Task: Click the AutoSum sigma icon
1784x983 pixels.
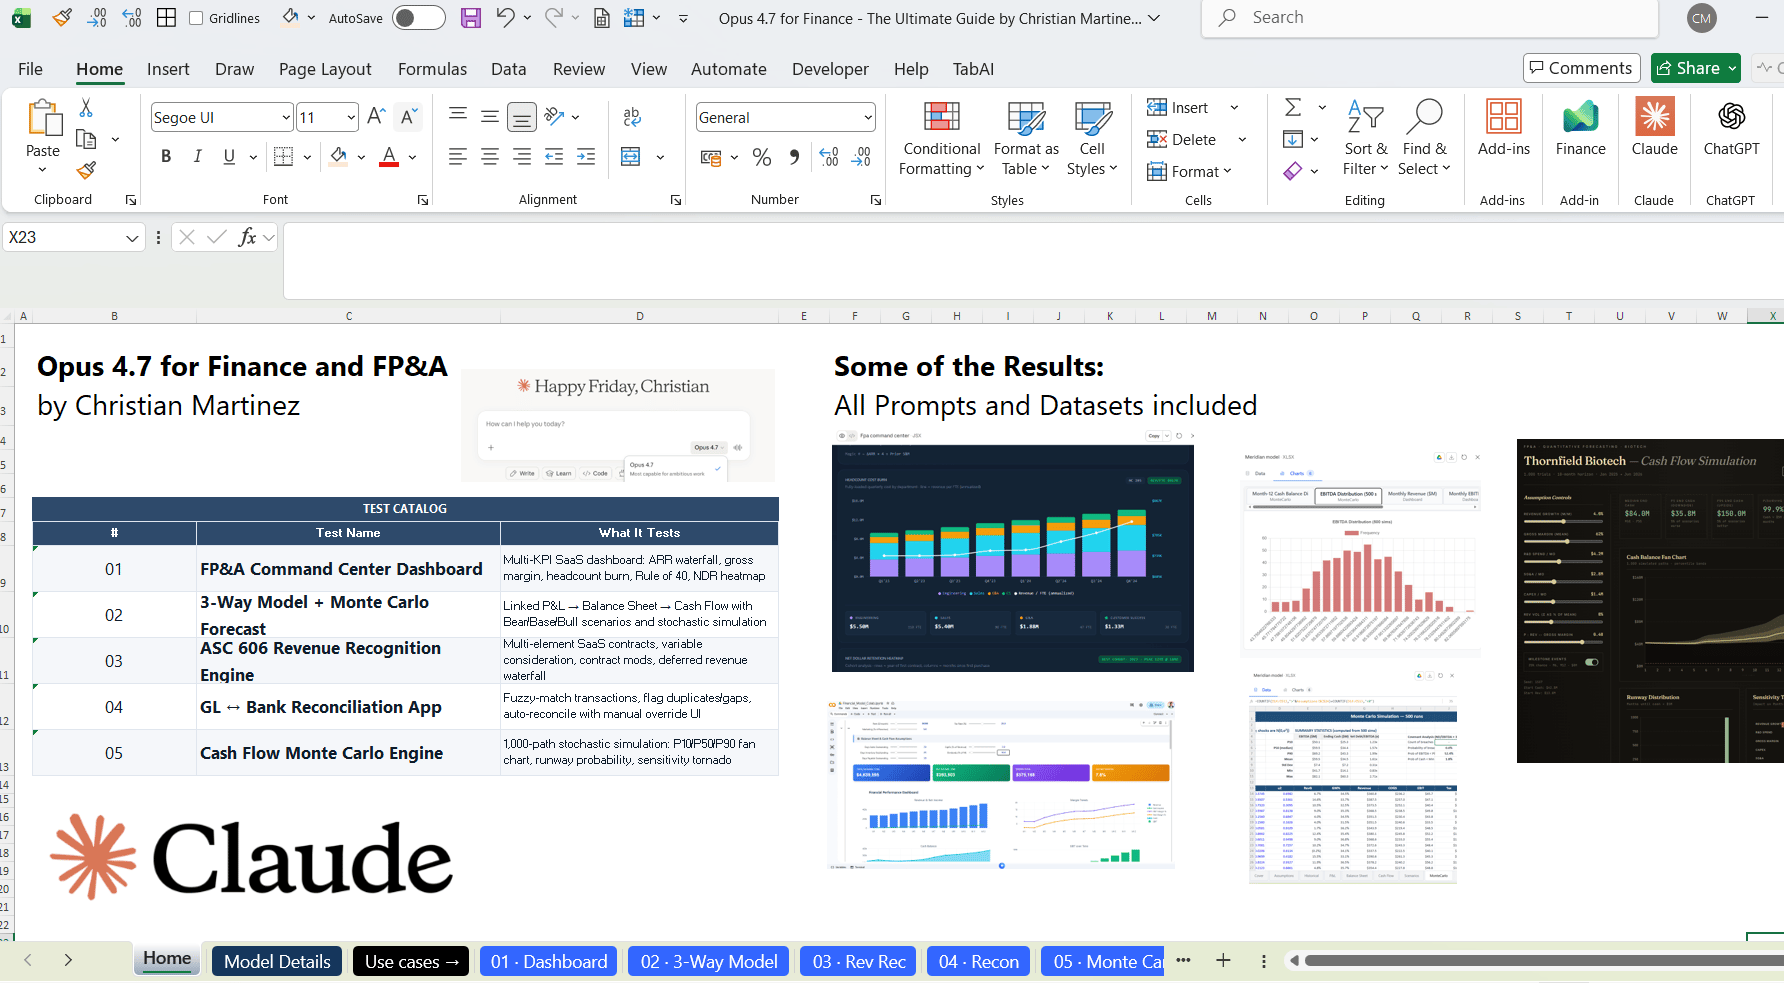Action: pos(1293,107)
